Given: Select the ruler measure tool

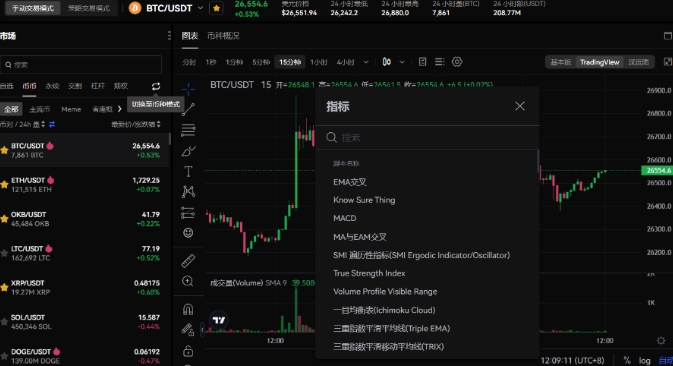Looking at the screenshot, I should click(x=188, y=260).
